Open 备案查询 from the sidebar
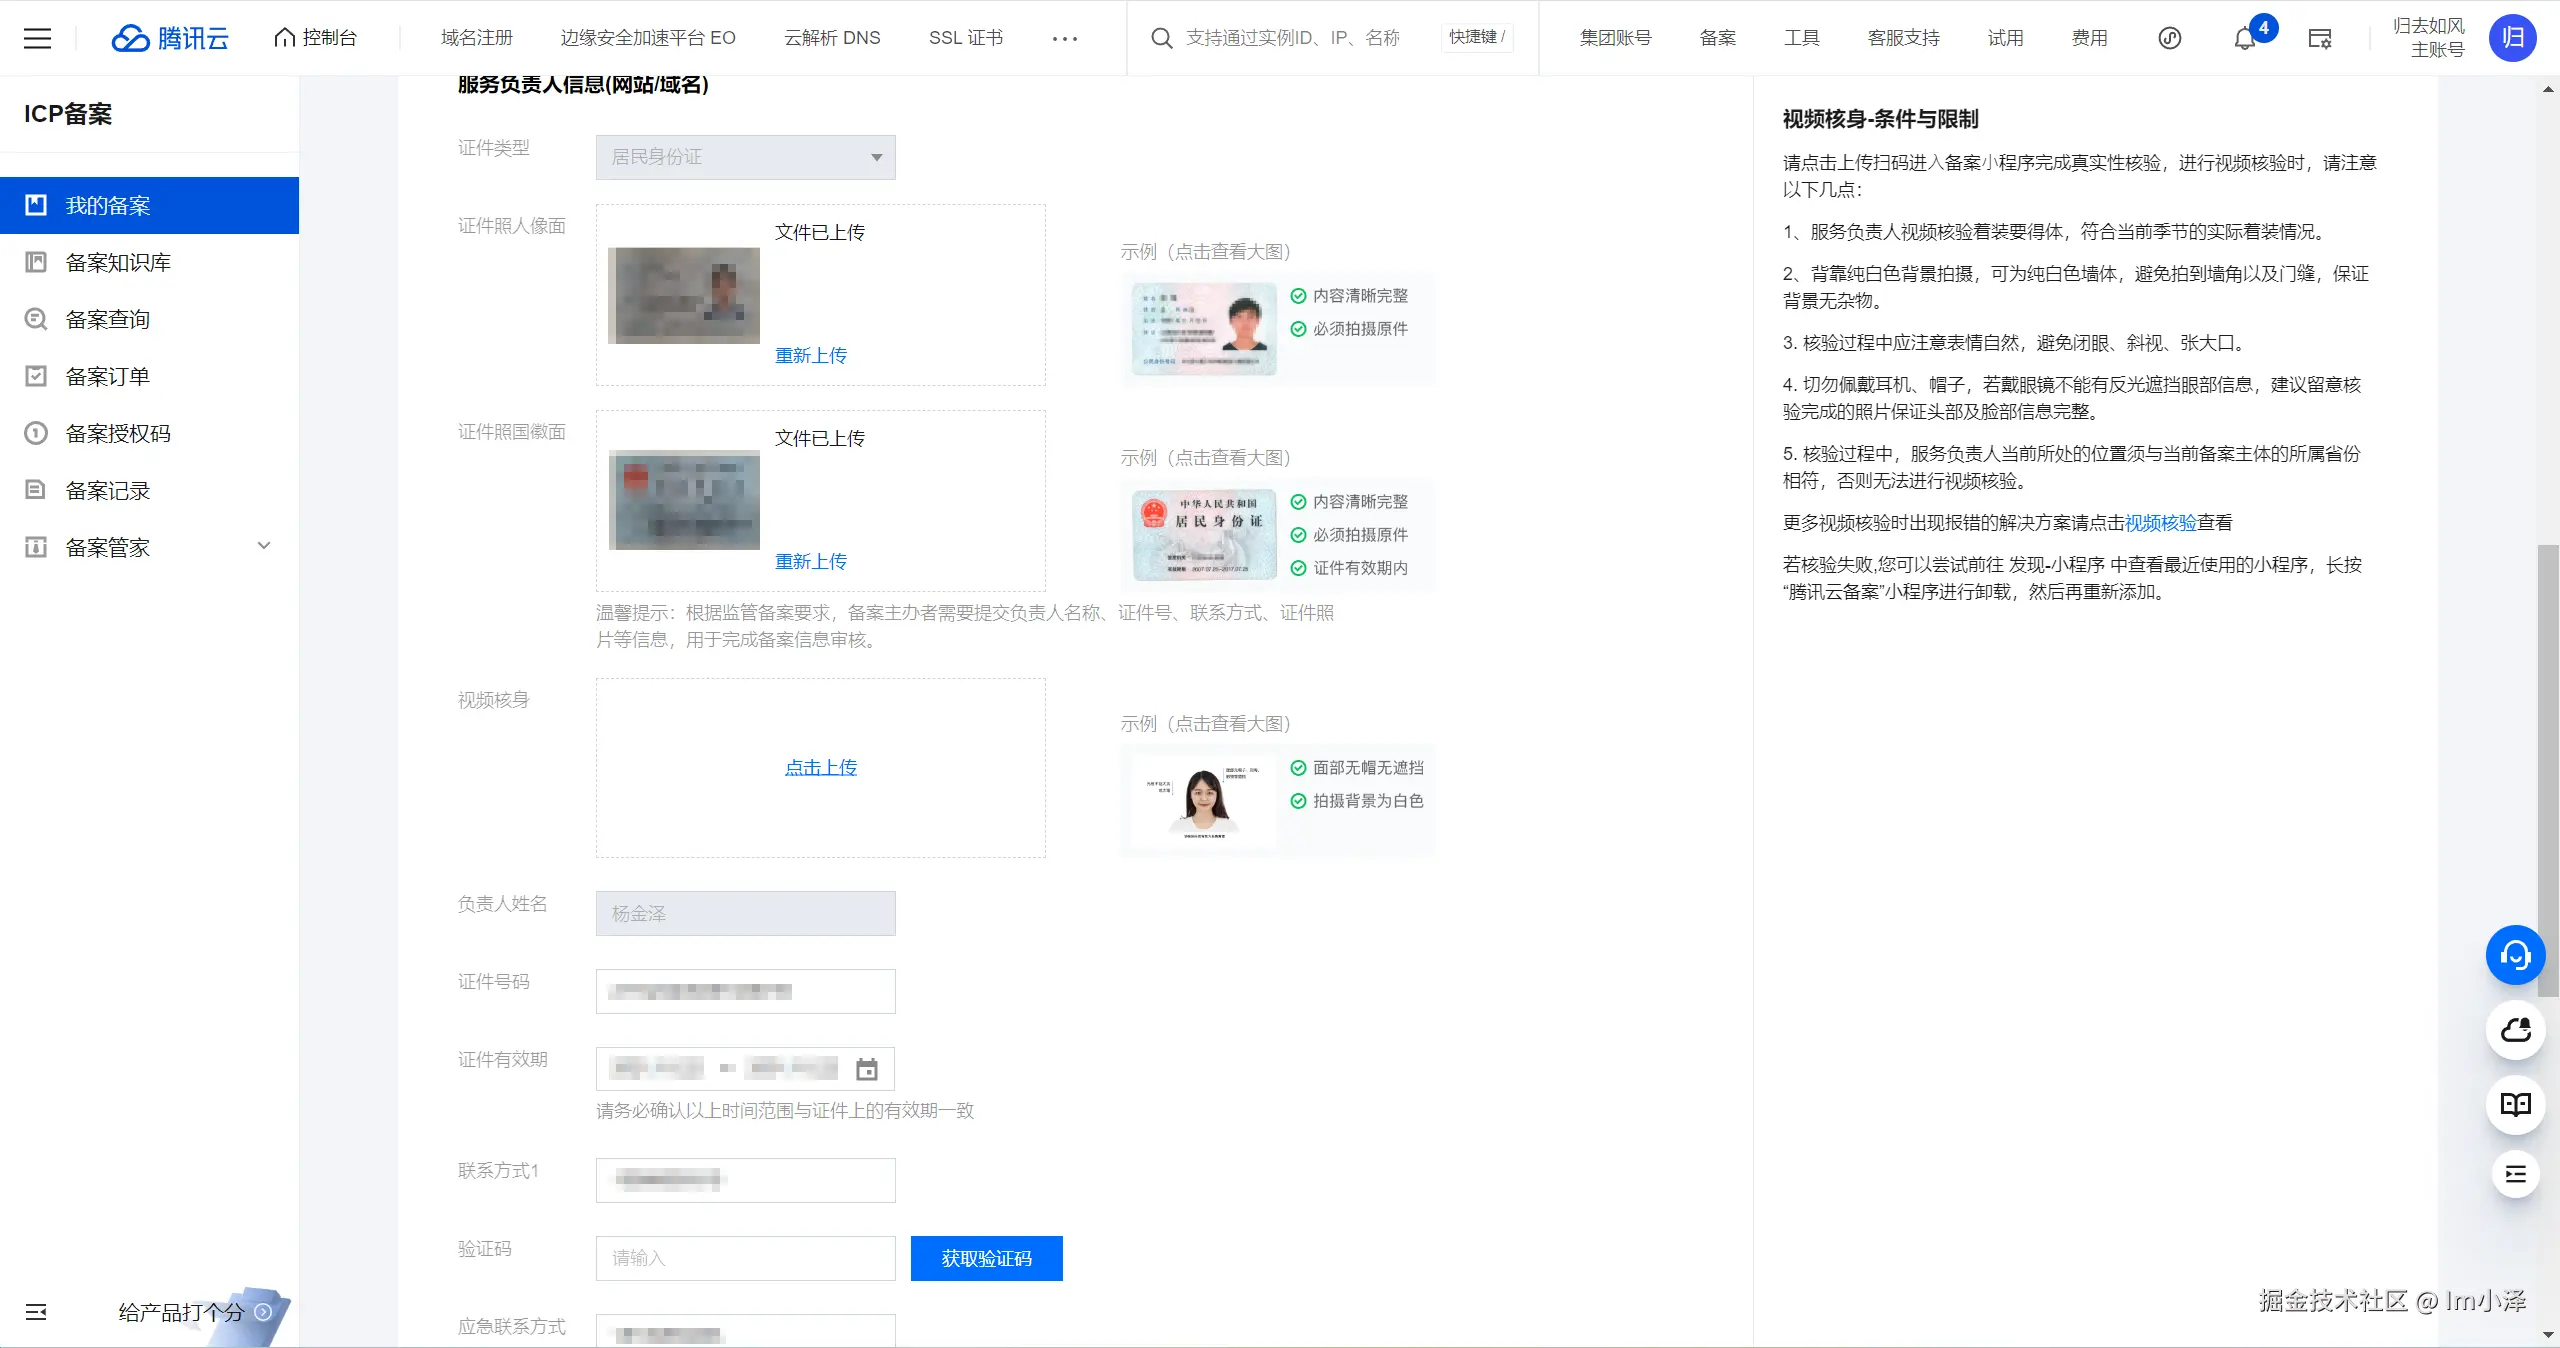Screen dimensions: 2560x1348 point(110,318)
